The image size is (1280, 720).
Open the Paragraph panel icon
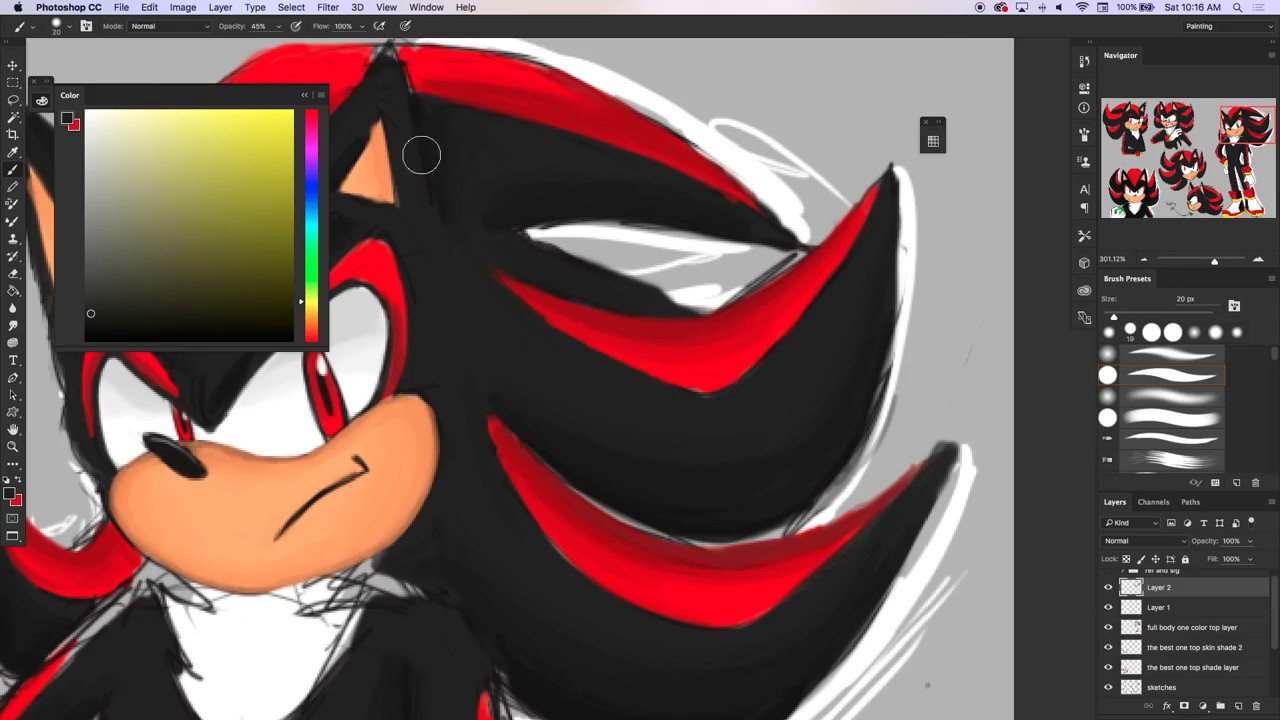[x=1085, y=208]
